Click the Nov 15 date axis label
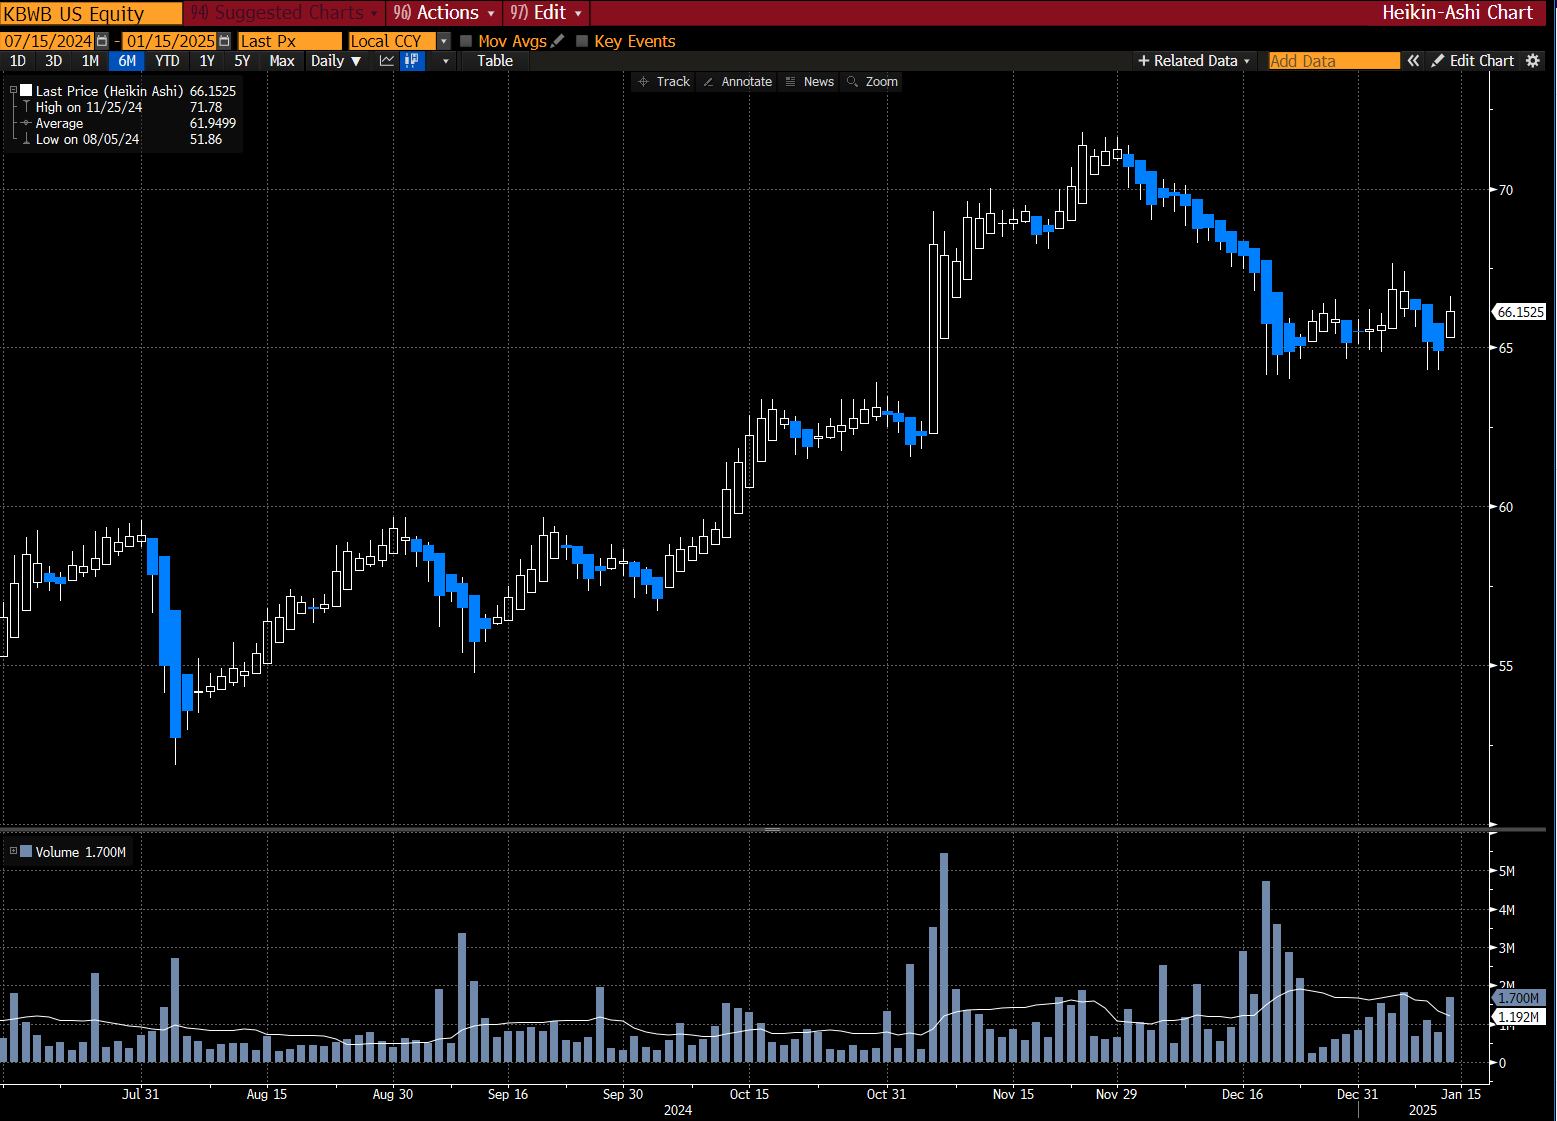The width and height of the screenshot is (1557, 1121). pos(1013,1094)
